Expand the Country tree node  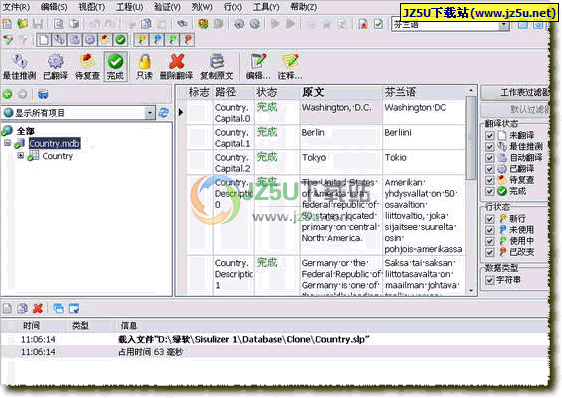point(21,156)
